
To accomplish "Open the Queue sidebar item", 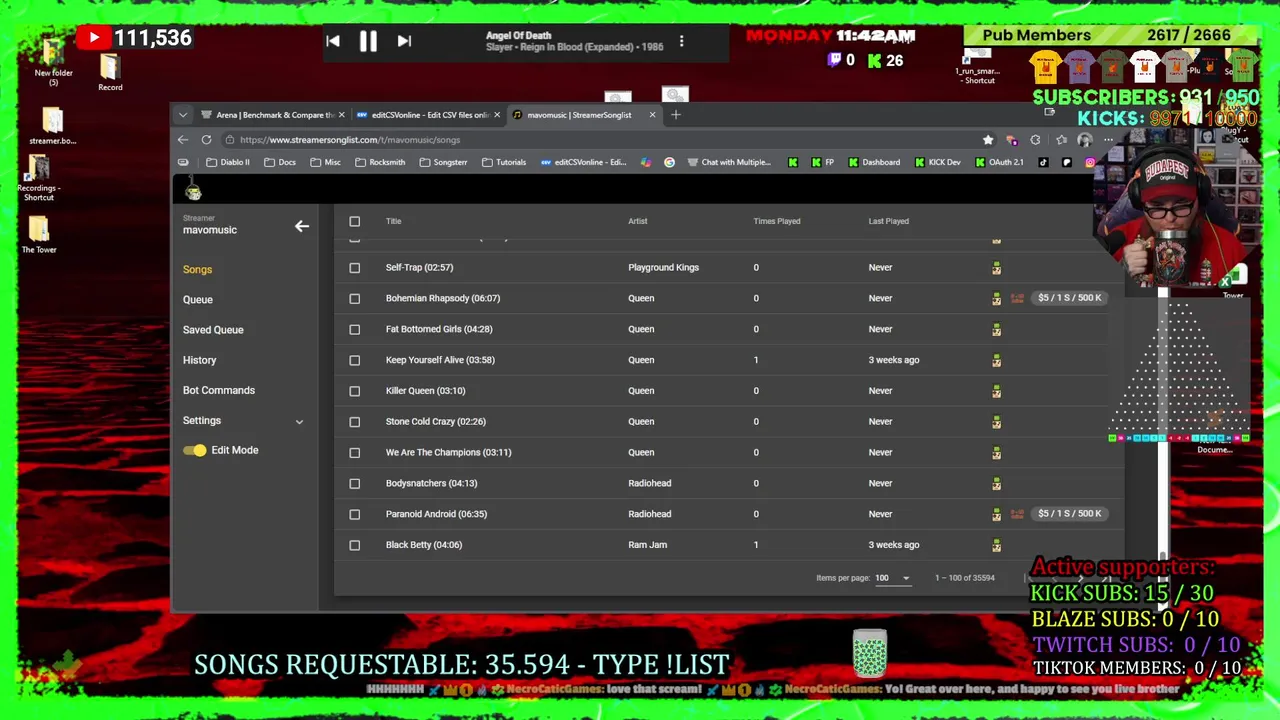I will pos(198,300).
